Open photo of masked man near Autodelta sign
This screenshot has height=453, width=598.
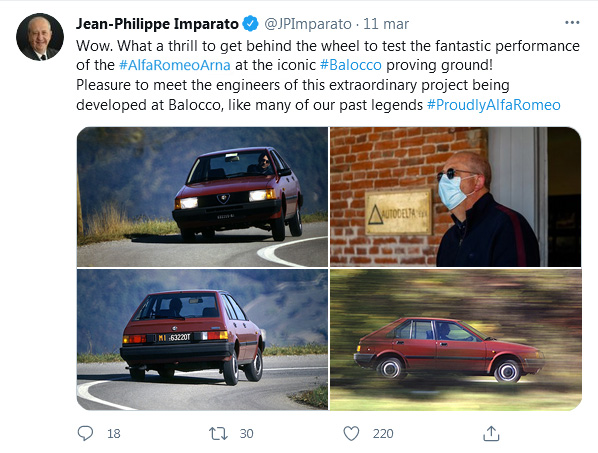[x=456, y=197]
